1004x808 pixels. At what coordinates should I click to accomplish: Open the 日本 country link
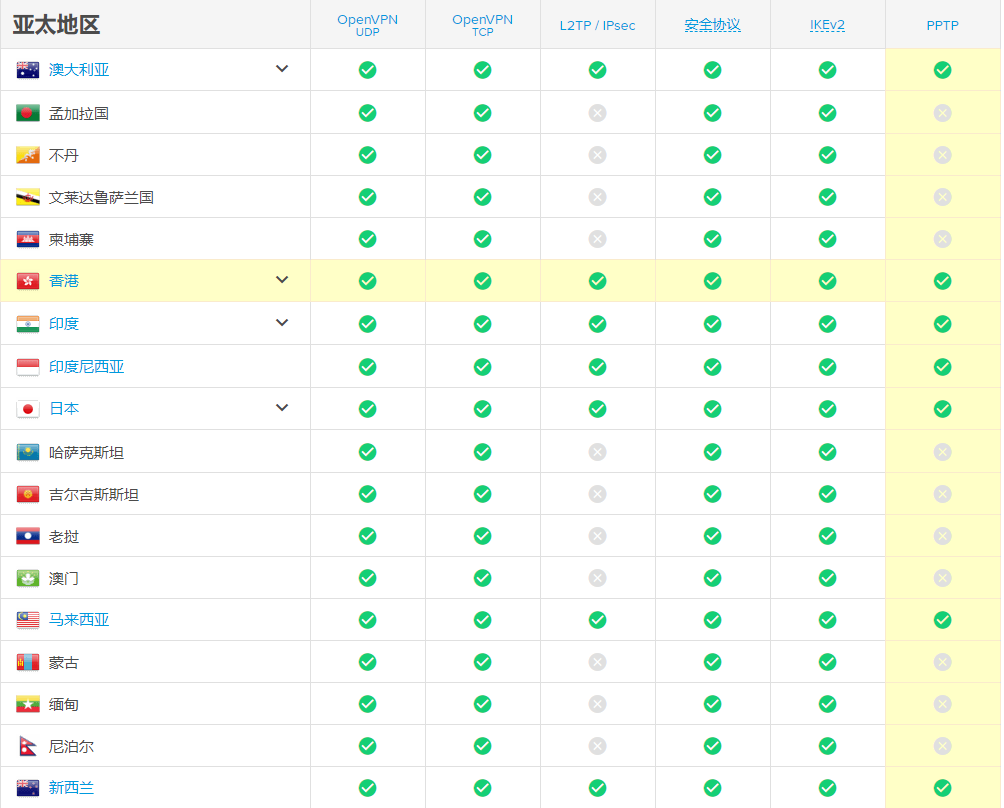click(x=63, y=408)
